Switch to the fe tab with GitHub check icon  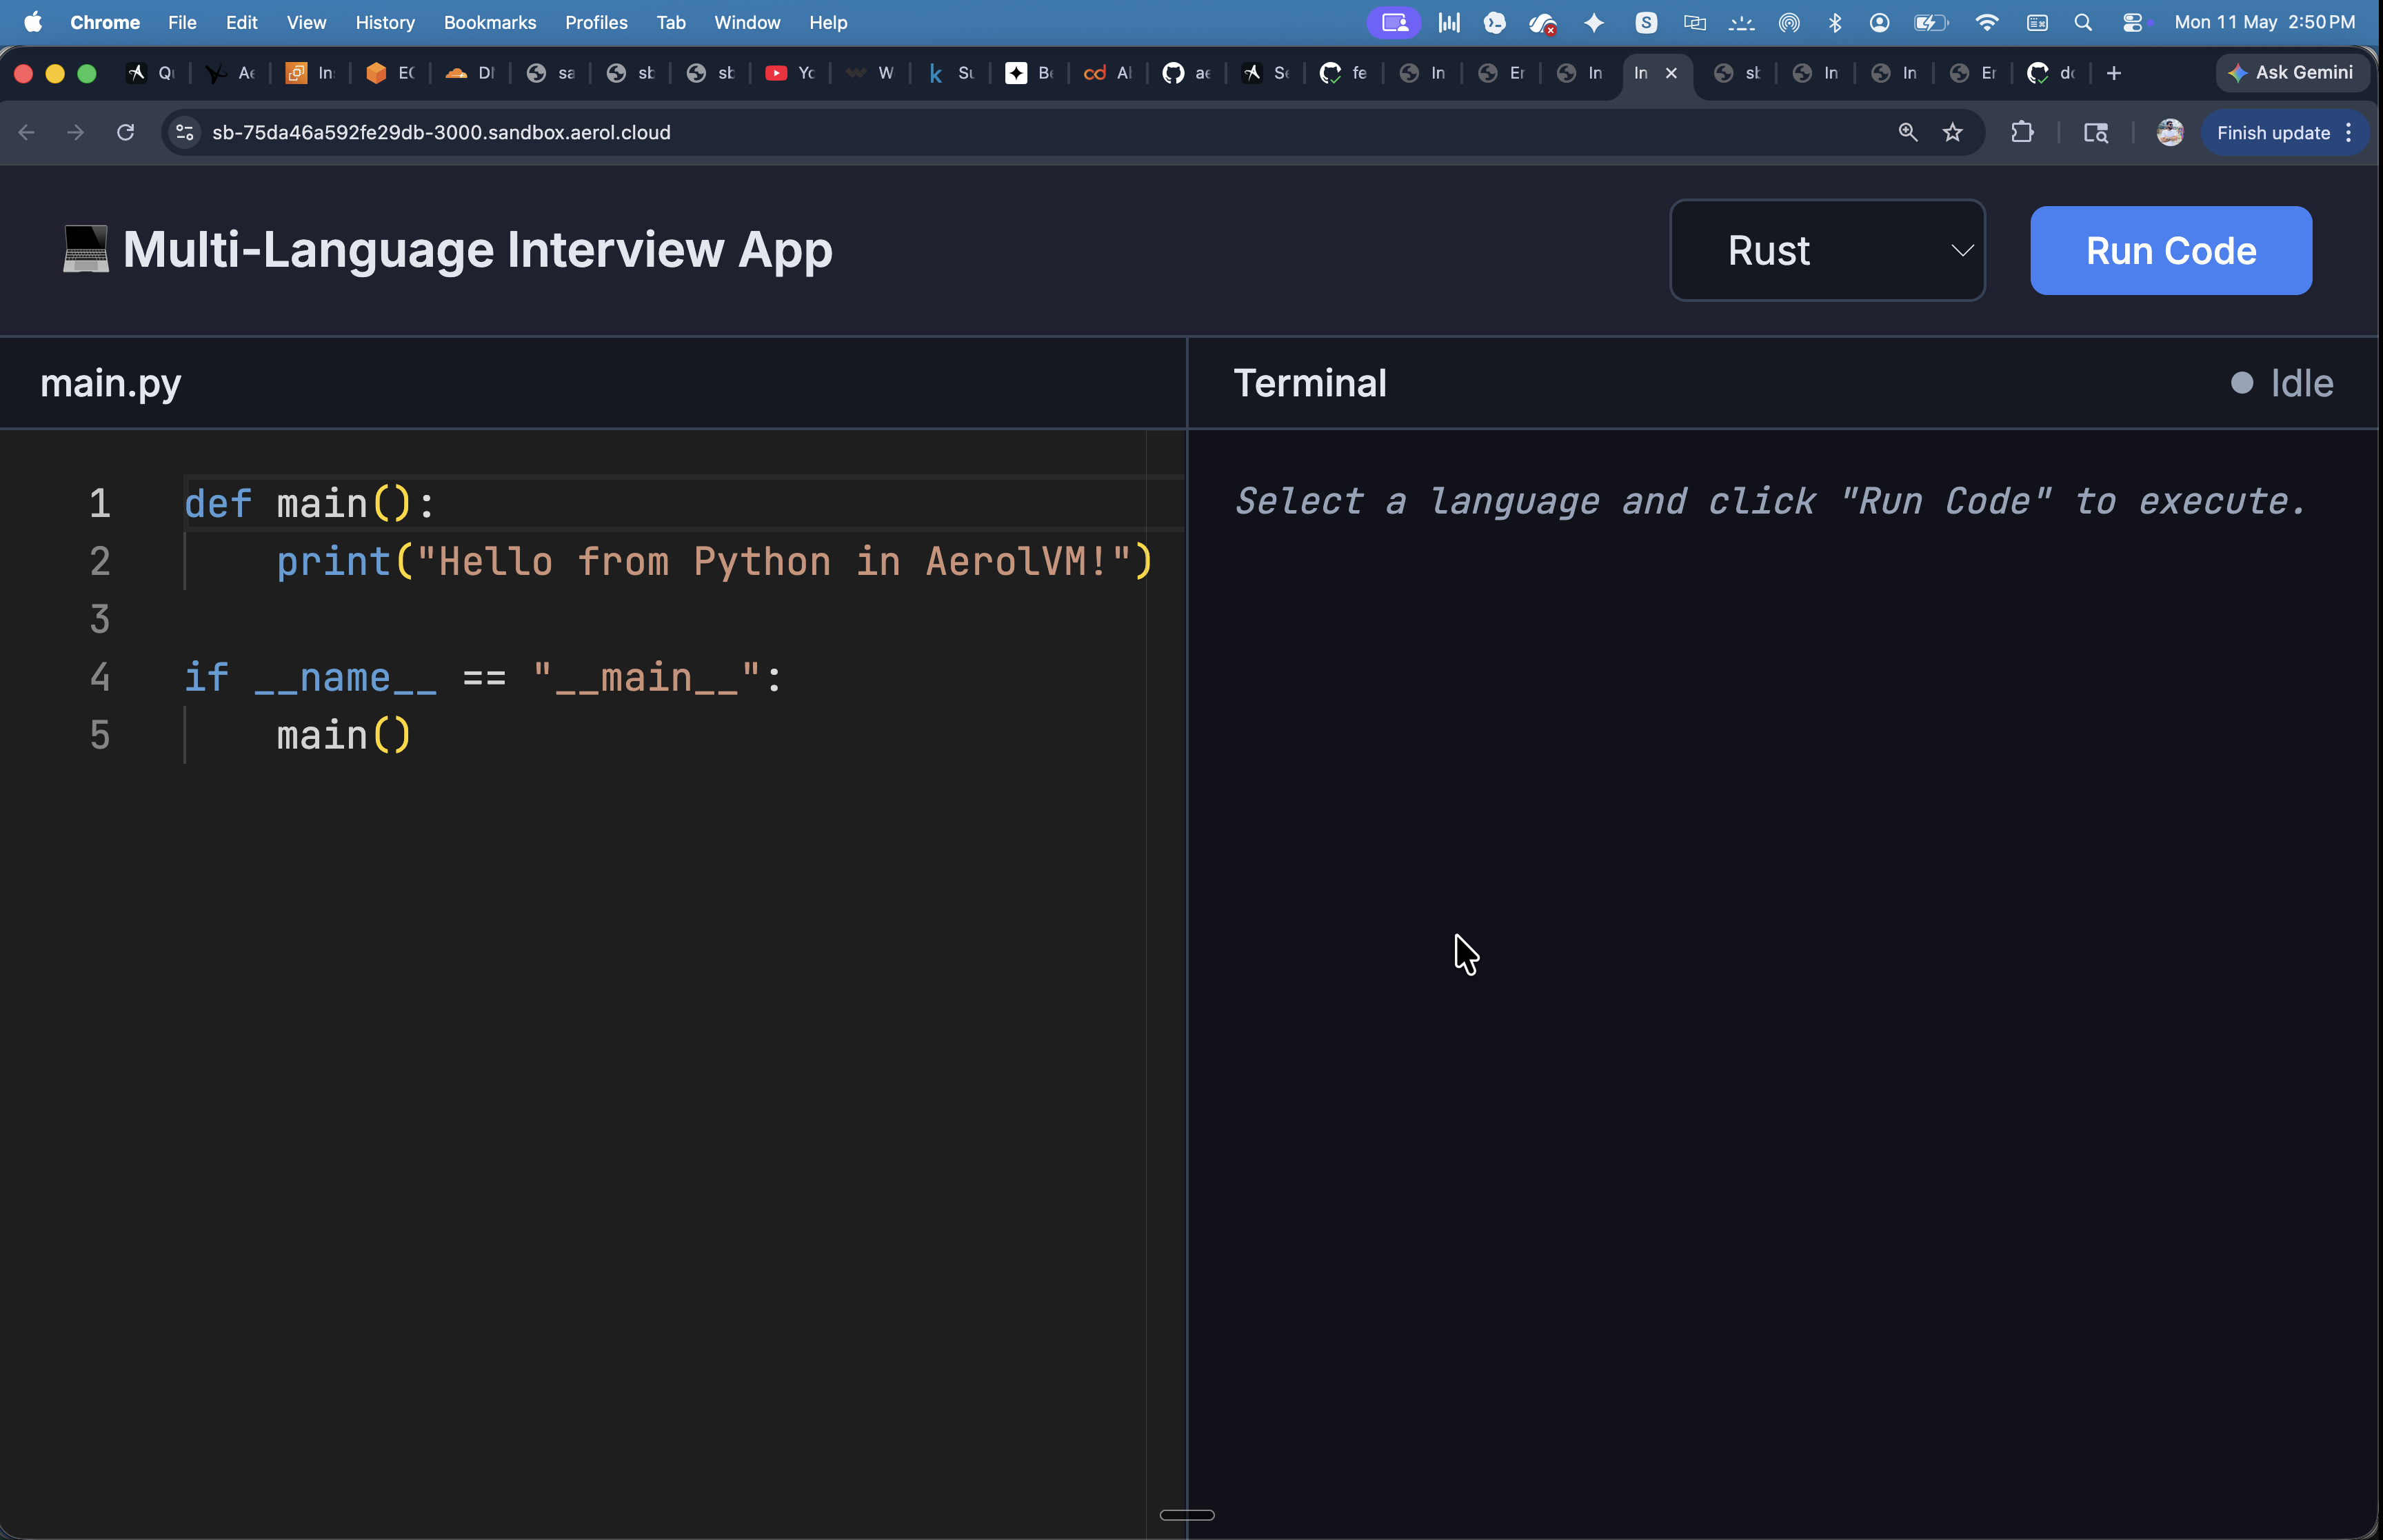pos(1343,73)
